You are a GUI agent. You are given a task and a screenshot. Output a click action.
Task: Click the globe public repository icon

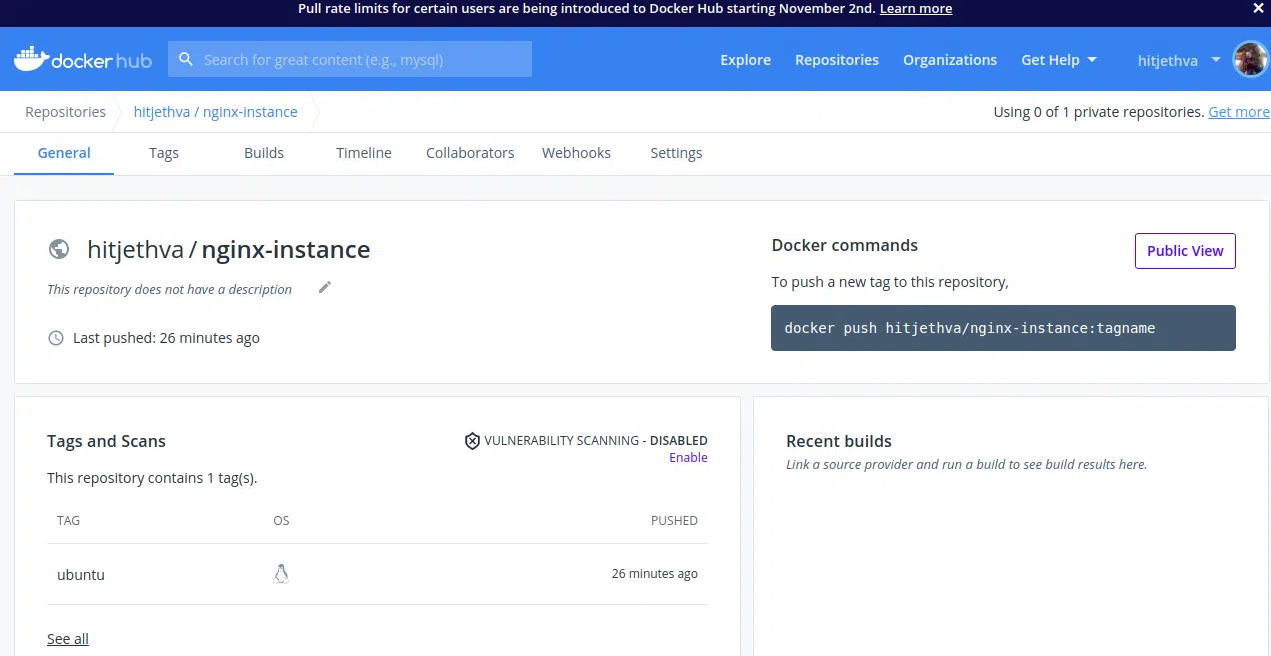coord(59,249)
